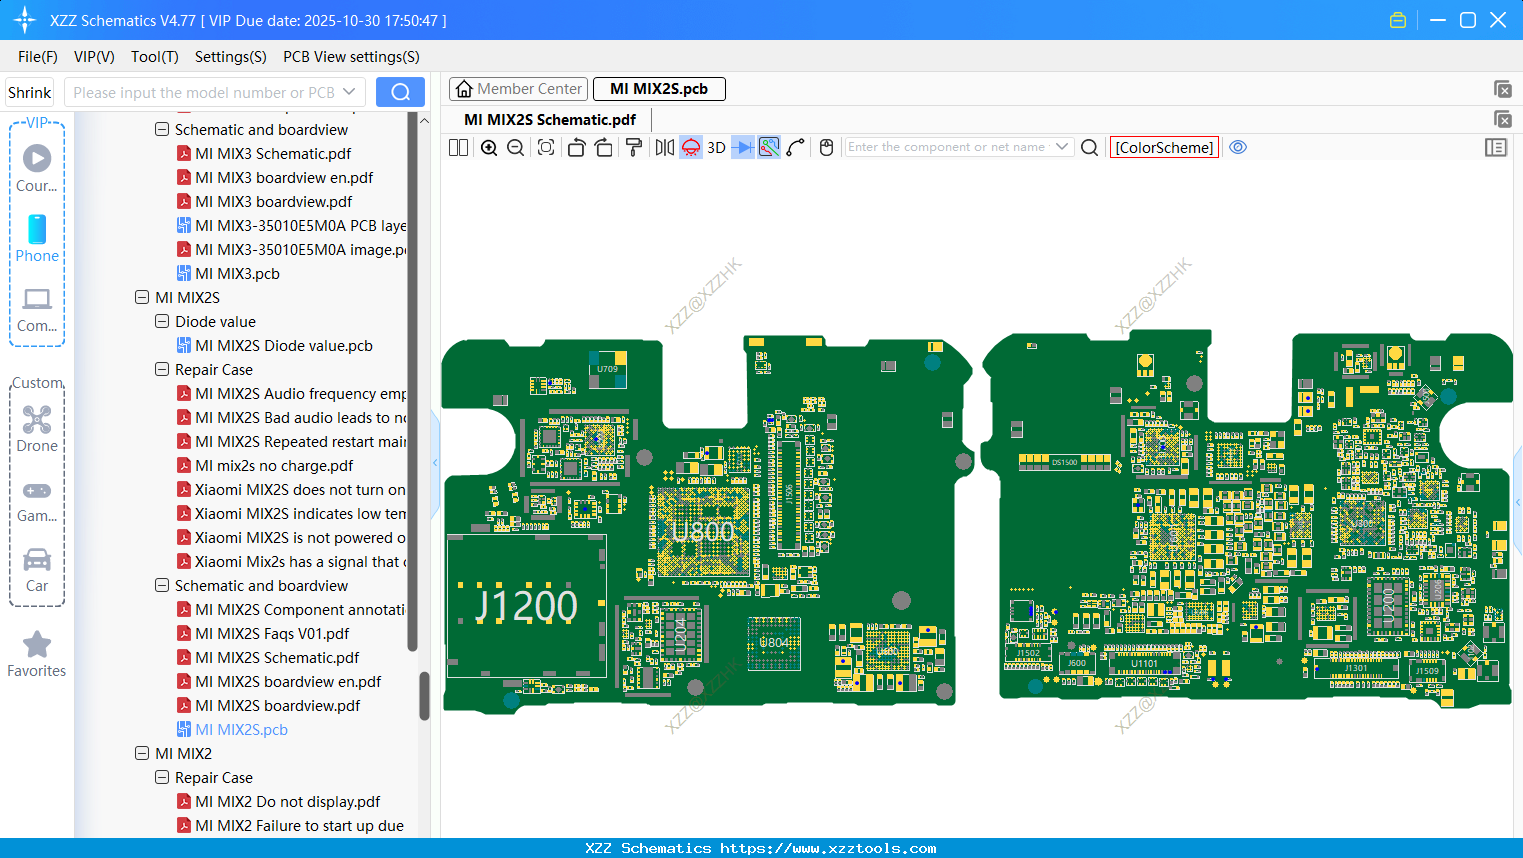Screen dimensions: 1523x858
Task: Click the model number search input field
Action: [x=204, y=92]
